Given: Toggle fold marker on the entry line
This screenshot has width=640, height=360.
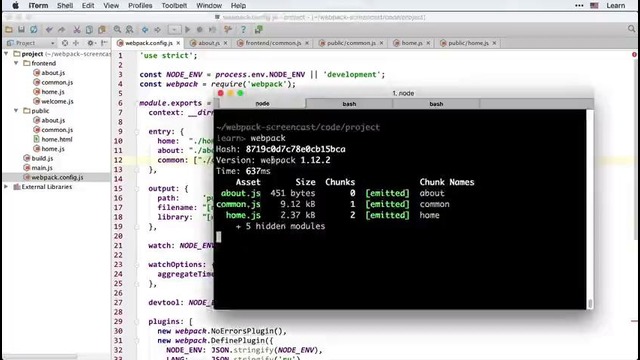Looking at the screenshot, I should click(137, 131).
